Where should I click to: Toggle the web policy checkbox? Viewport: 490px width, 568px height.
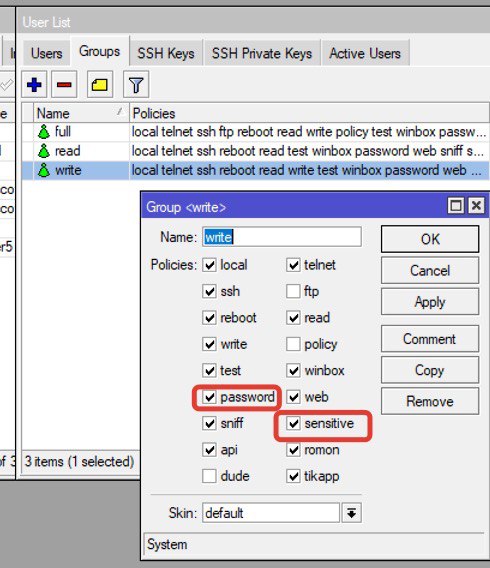pos(293,397)
